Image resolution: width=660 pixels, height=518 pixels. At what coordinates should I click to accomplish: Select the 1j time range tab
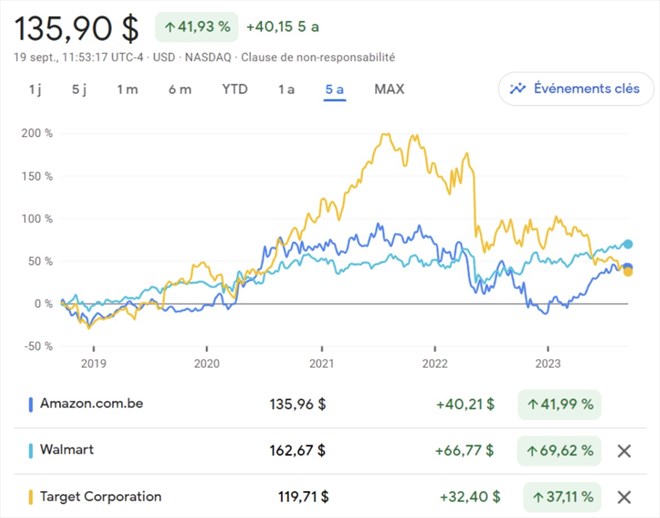(35, 89)
